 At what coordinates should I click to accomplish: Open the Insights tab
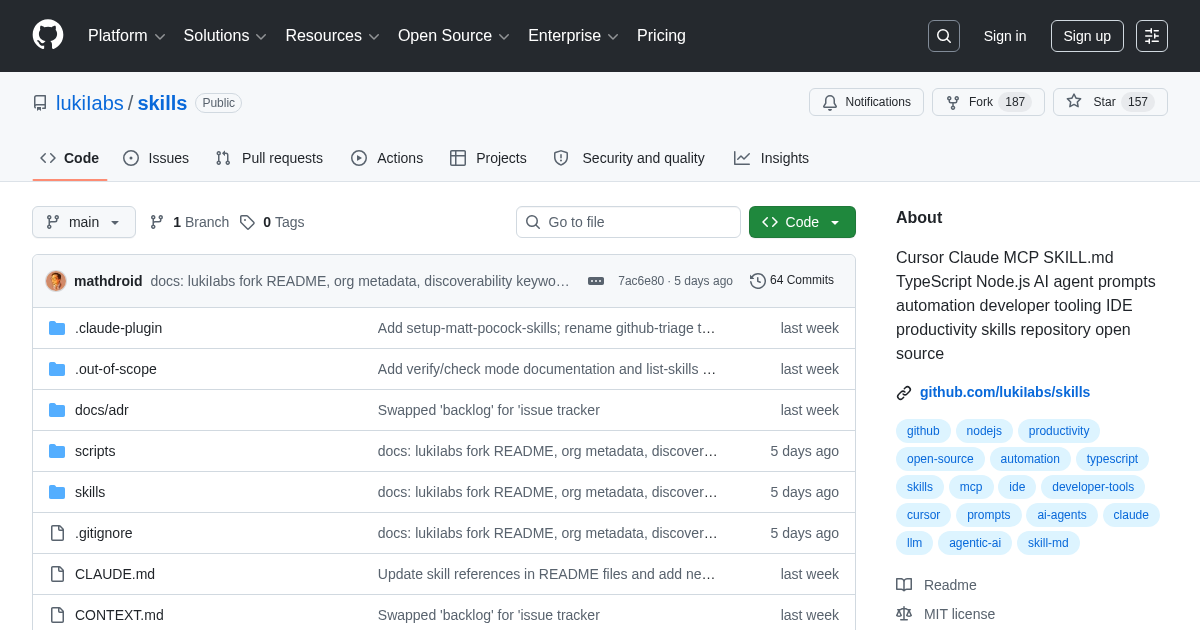pos(771,158)
